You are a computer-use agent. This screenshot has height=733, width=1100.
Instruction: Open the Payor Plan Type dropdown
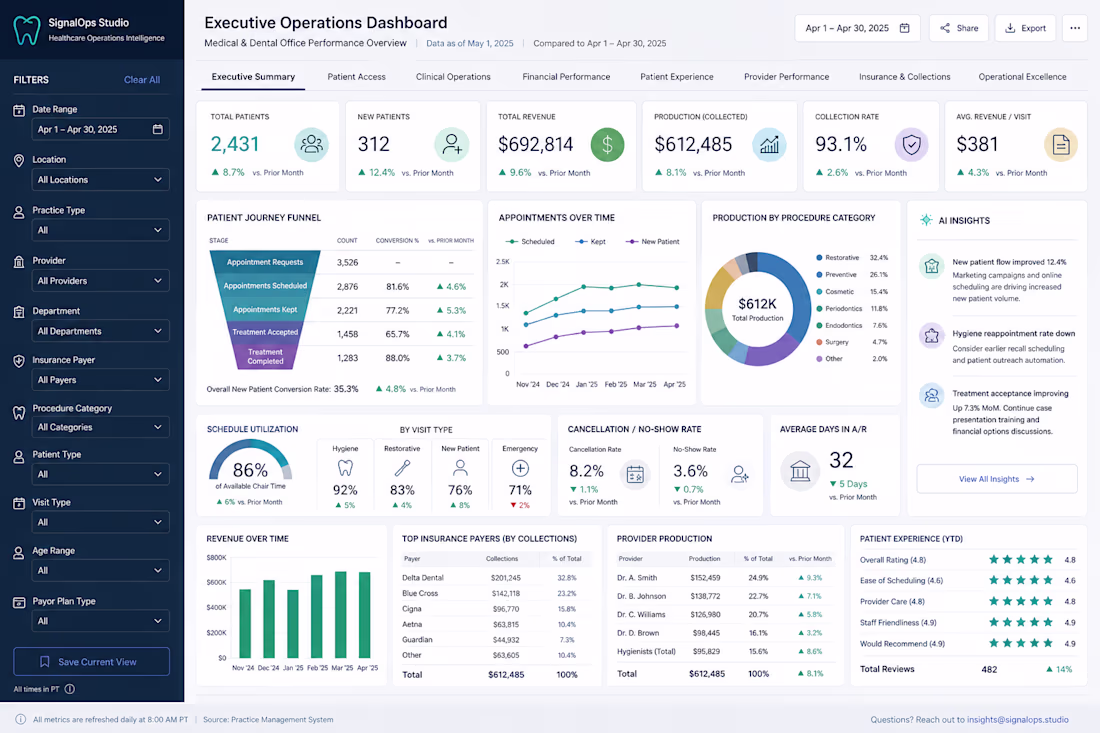click(x=100, y=621)
